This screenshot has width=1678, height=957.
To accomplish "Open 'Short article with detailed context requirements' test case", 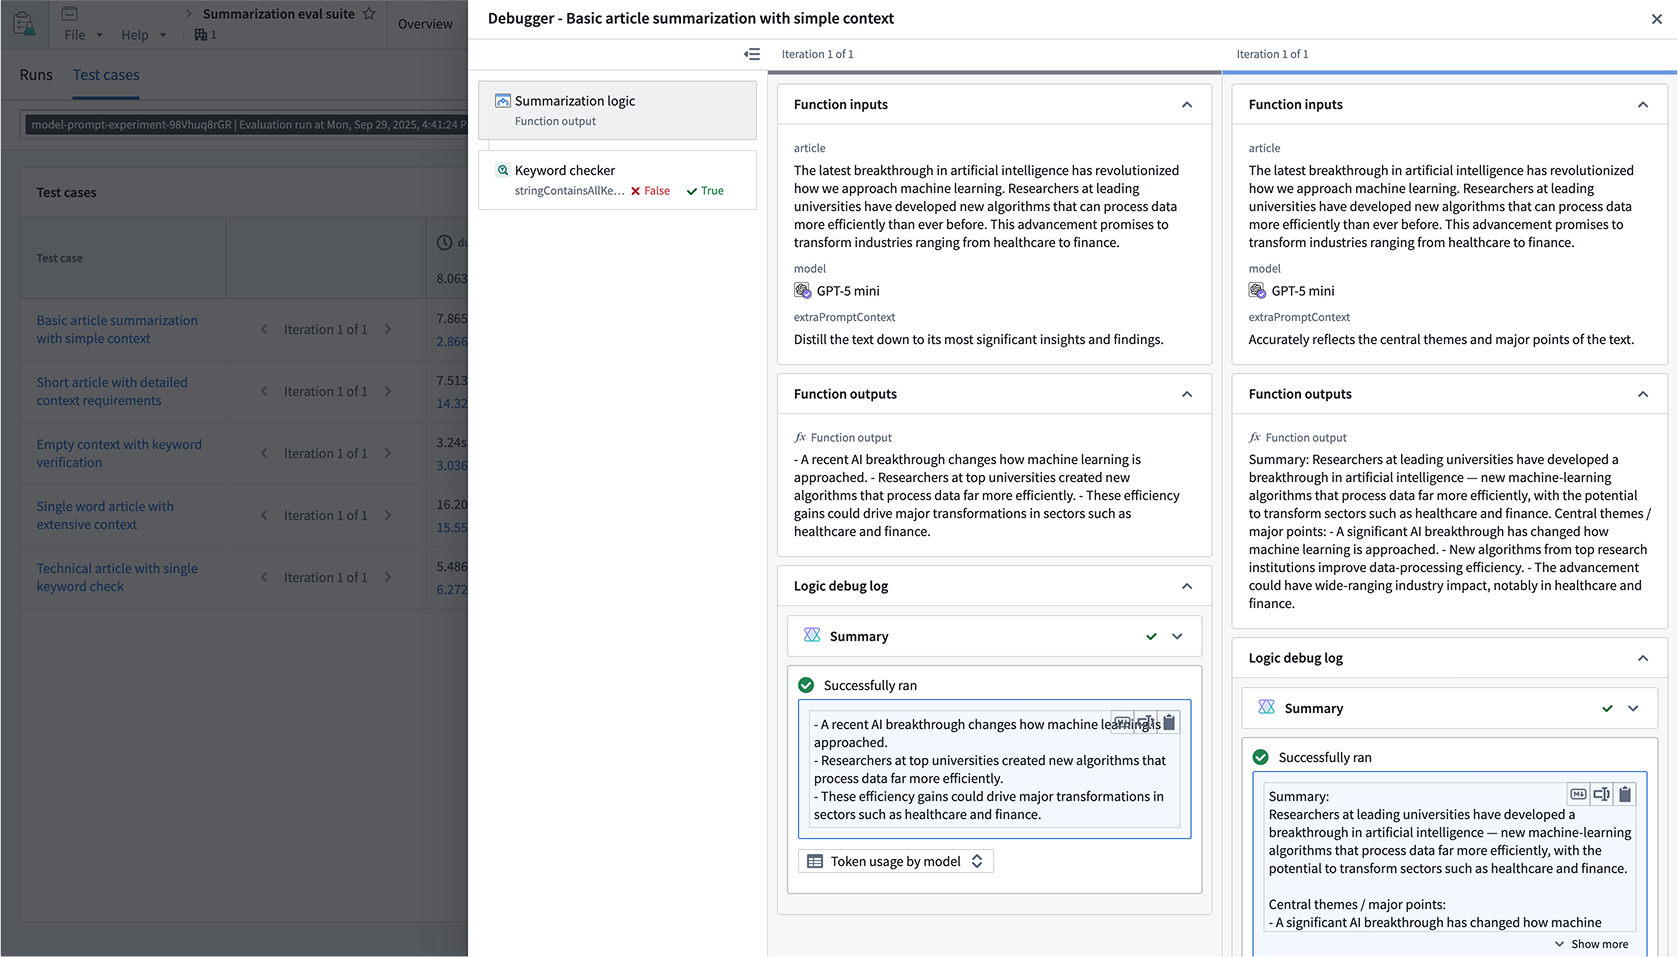I will [112, 391].
